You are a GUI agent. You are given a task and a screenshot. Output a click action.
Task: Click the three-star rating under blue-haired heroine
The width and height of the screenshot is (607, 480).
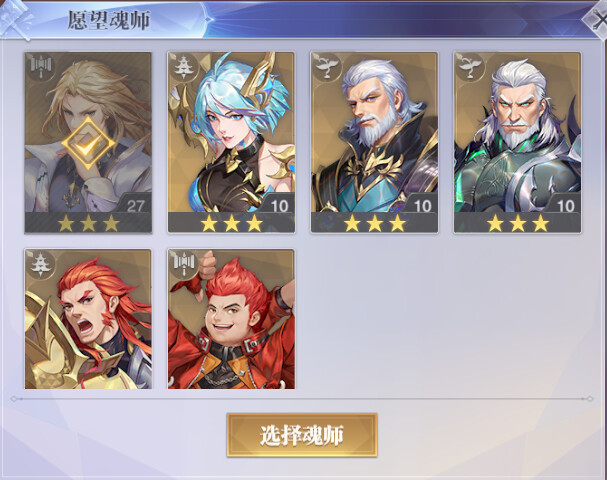pos(231,223)
